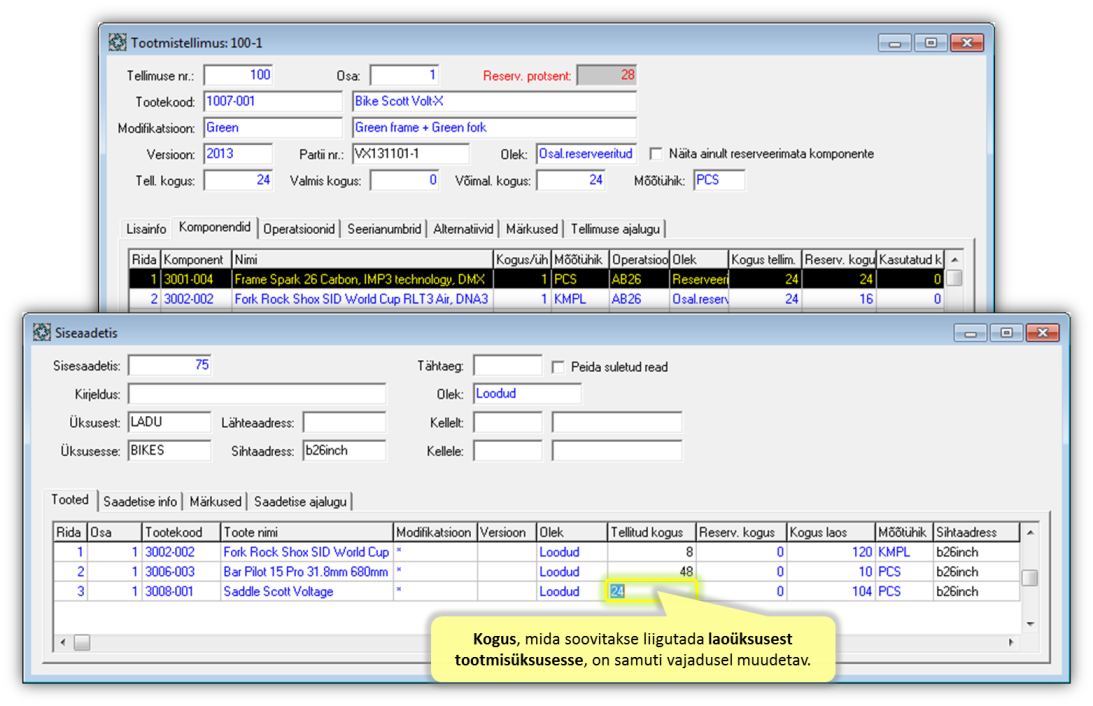Click the first Kellelt field
Viewport: 1093px width, 706px height.
click(x=507, y=422)
